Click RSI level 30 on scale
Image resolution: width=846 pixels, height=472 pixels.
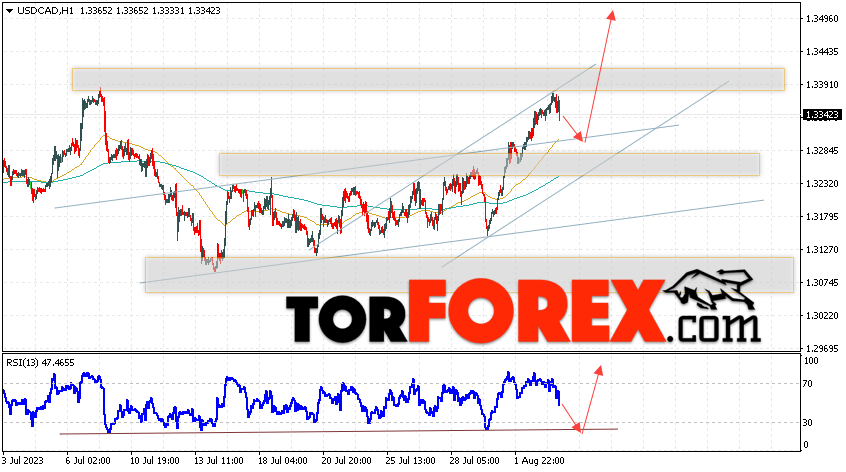pyautogui.click(x=808, y=423)
